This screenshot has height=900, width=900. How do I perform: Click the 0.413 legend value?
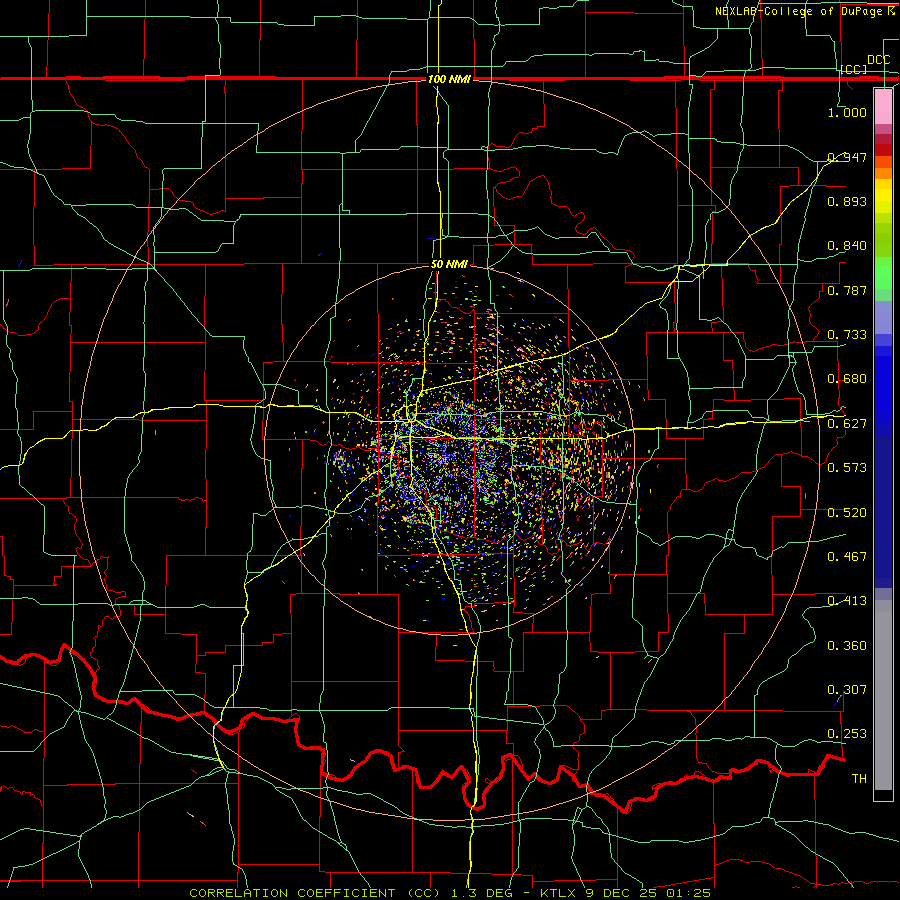click(847, 601)
